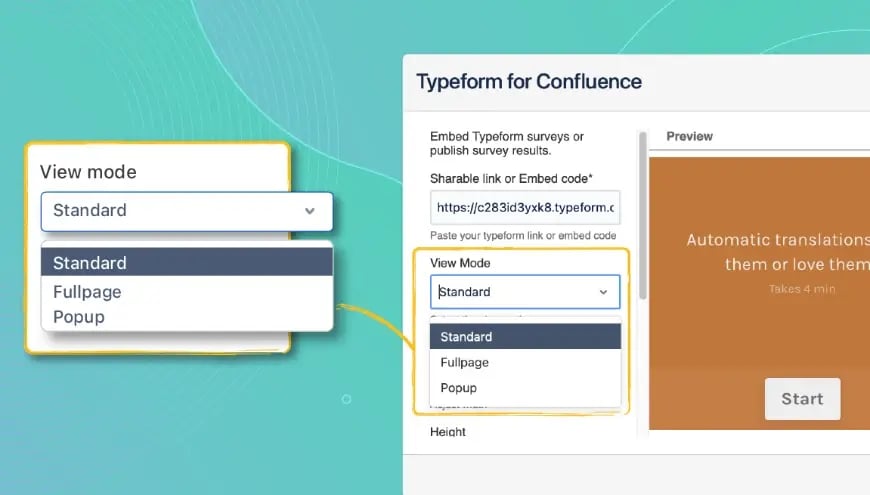
Task: Open the View Mode select in the Typeform dialog
Action: point(525,292)
